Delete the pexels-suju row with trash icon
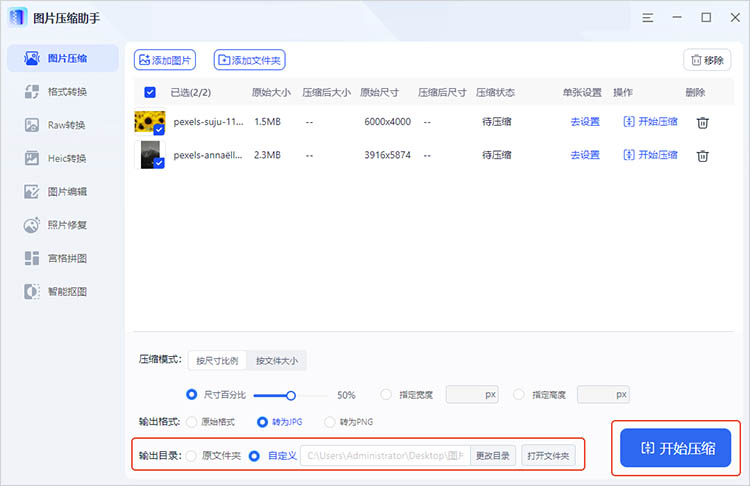 pyautogui.click(x=702, y=122)
